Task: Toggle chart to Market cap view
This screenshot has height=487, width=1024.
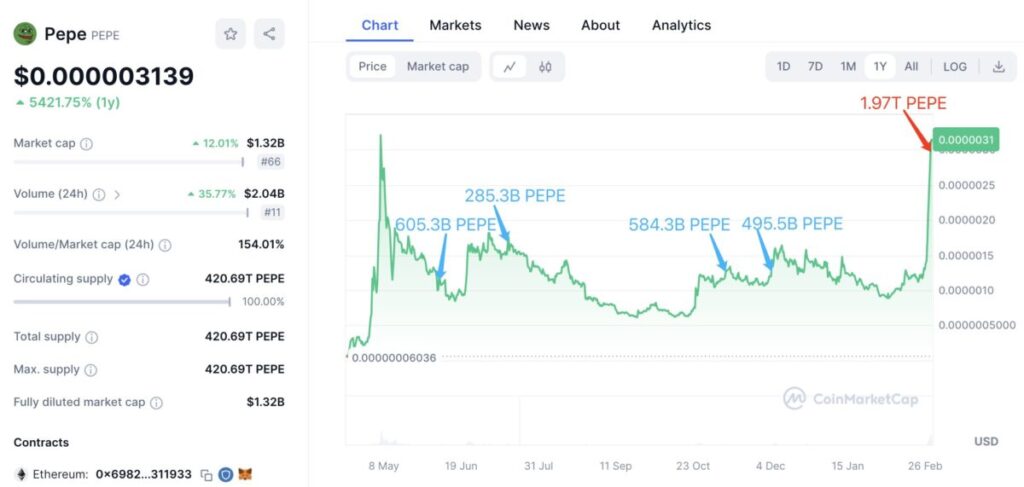Action: coord(437,67)
